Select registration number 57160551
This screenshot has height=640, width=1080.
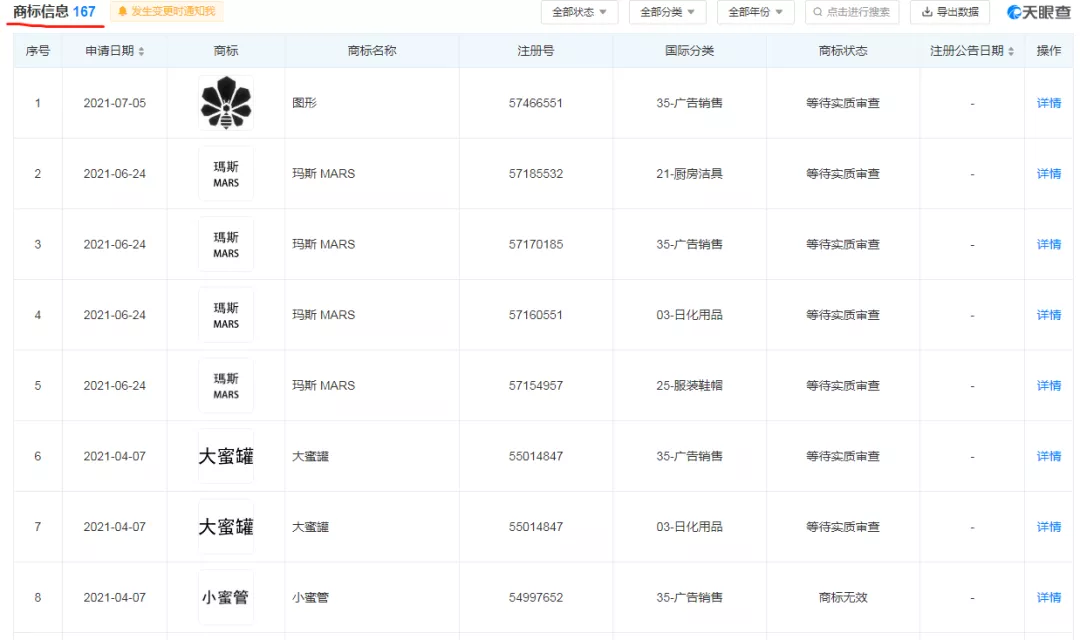click(535, 315)
